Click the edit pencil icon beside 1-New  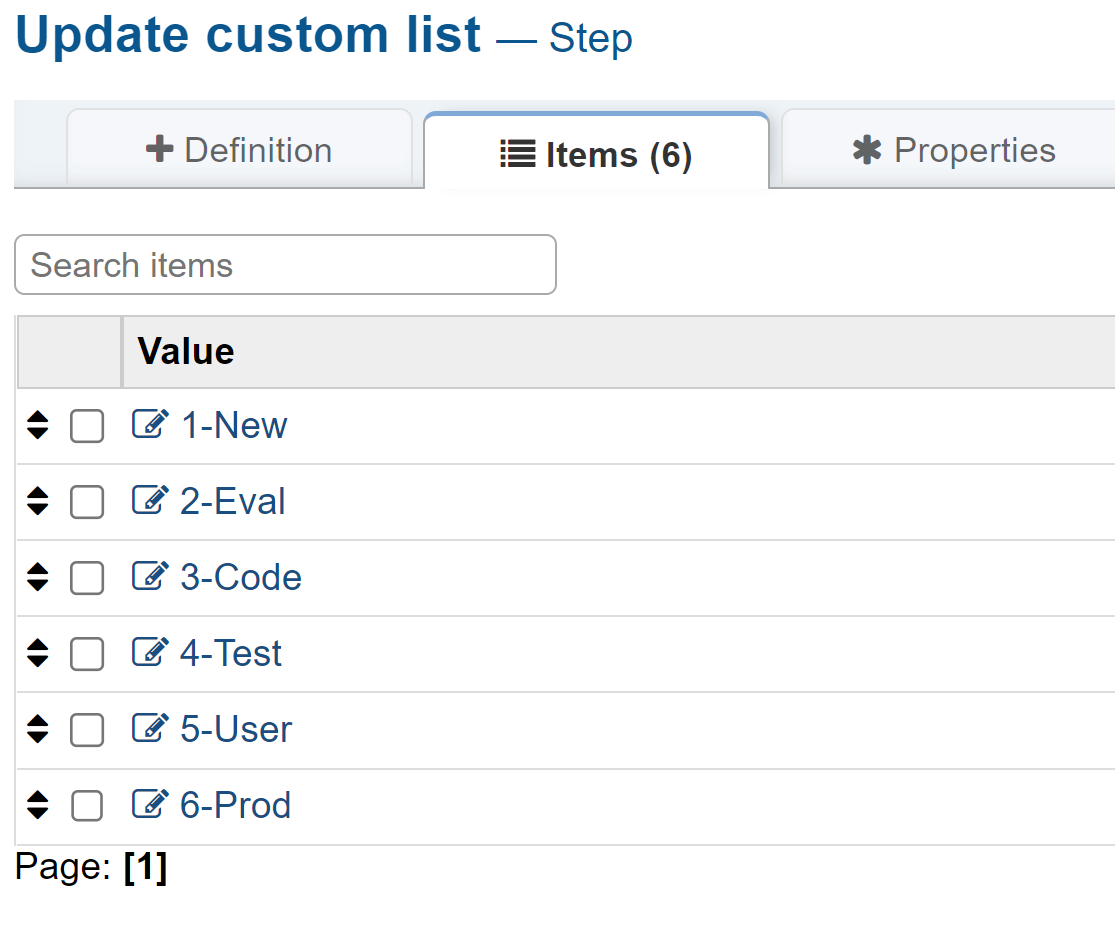[x=150, y=425]
